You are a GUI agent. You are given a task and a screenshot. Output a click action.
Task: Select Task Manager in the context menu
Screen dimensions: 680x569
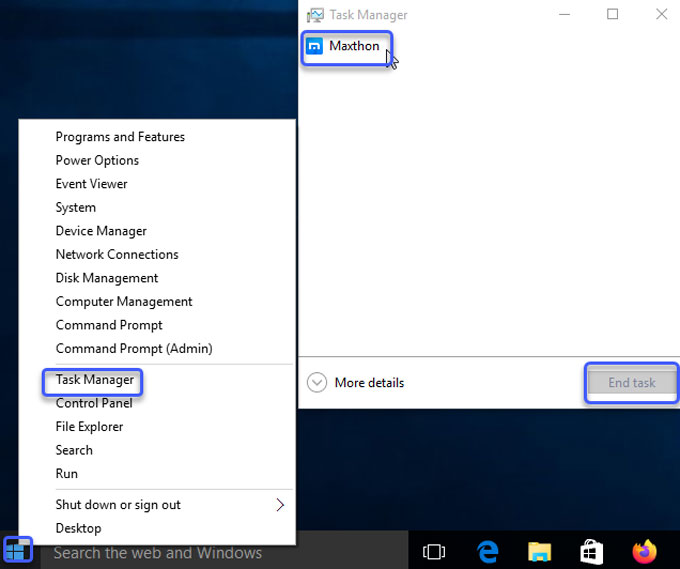pyautogui.click(x=95, y=379)
